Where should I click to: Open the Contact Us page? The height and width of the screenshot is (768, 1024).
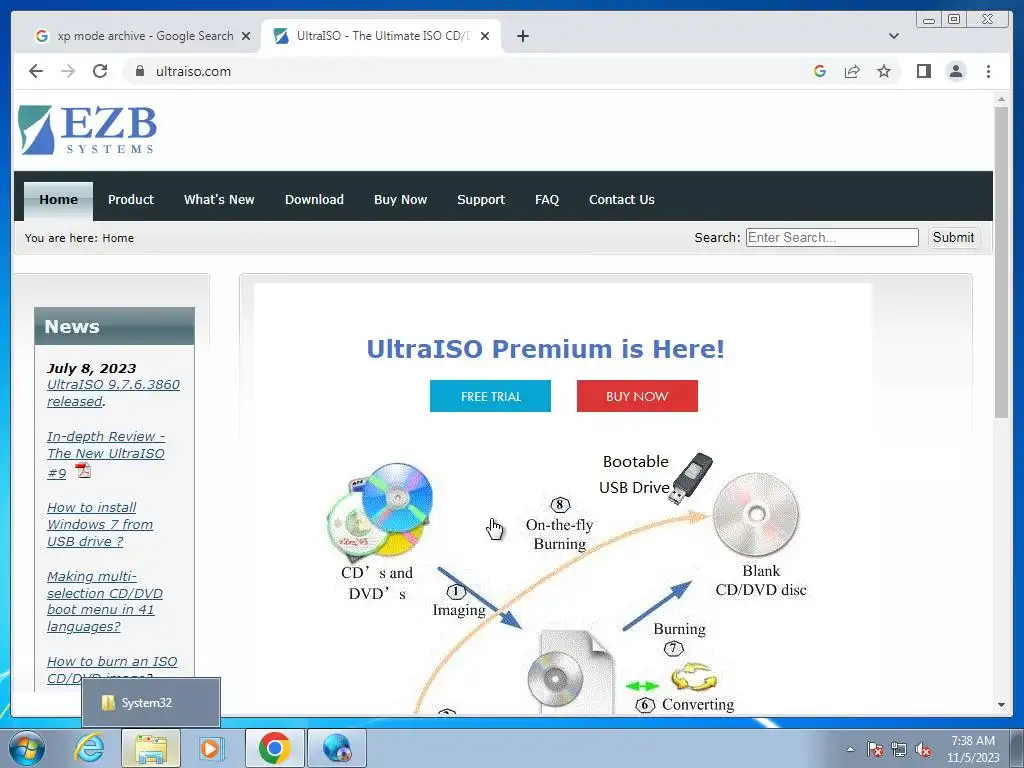click(622, 199)
